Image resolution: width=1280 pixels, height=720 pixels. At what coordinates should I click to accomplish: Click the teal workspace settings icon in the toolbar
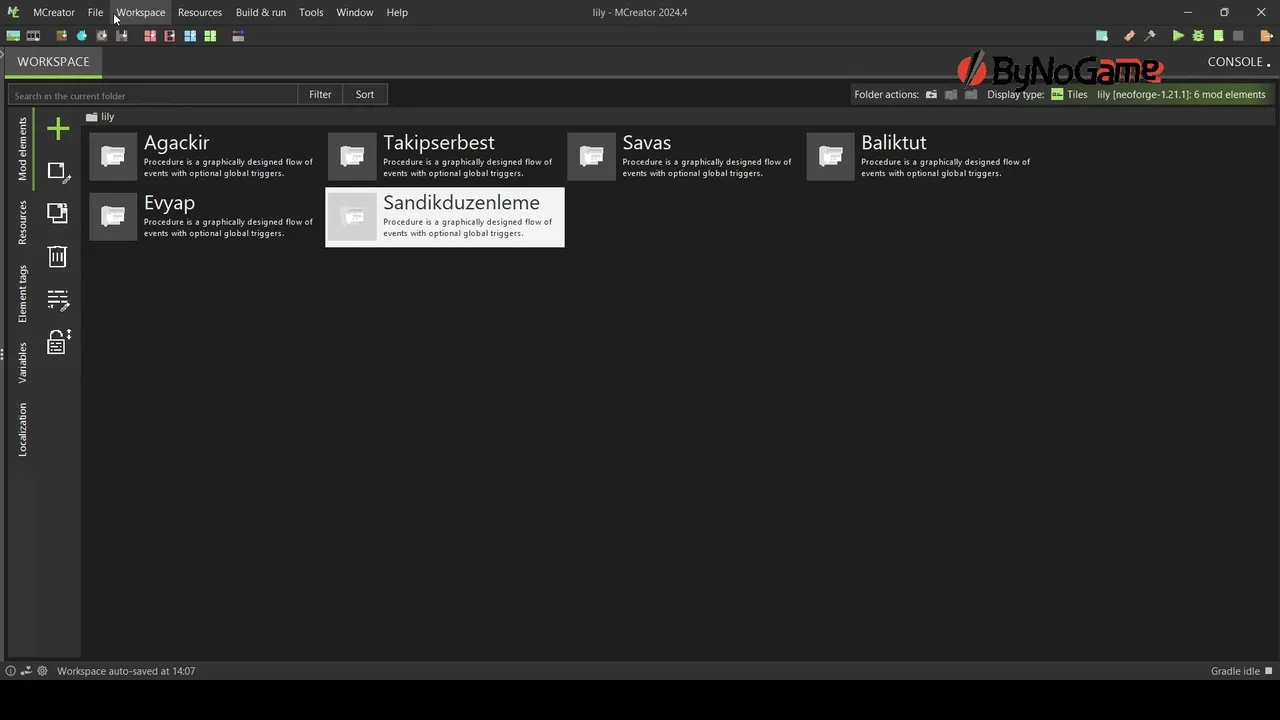tap(1102, 36)
